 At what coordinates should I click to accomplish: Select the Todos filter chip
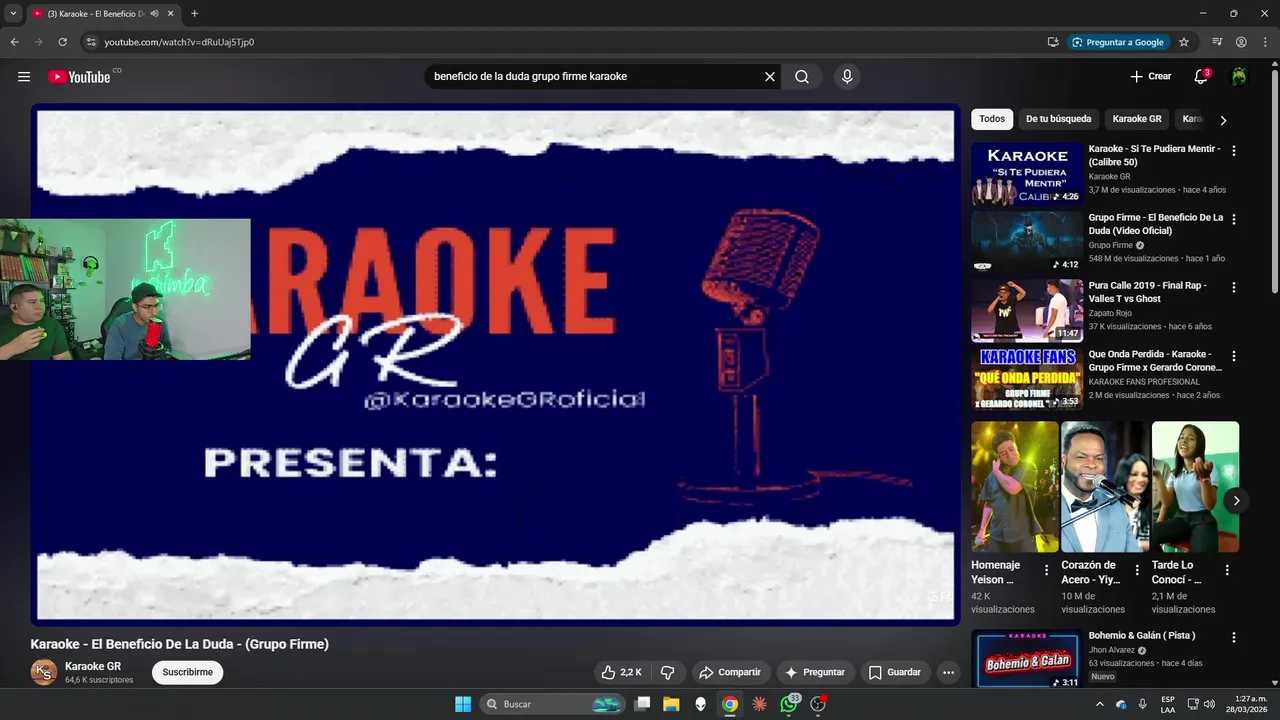click(x=992, y=119)
